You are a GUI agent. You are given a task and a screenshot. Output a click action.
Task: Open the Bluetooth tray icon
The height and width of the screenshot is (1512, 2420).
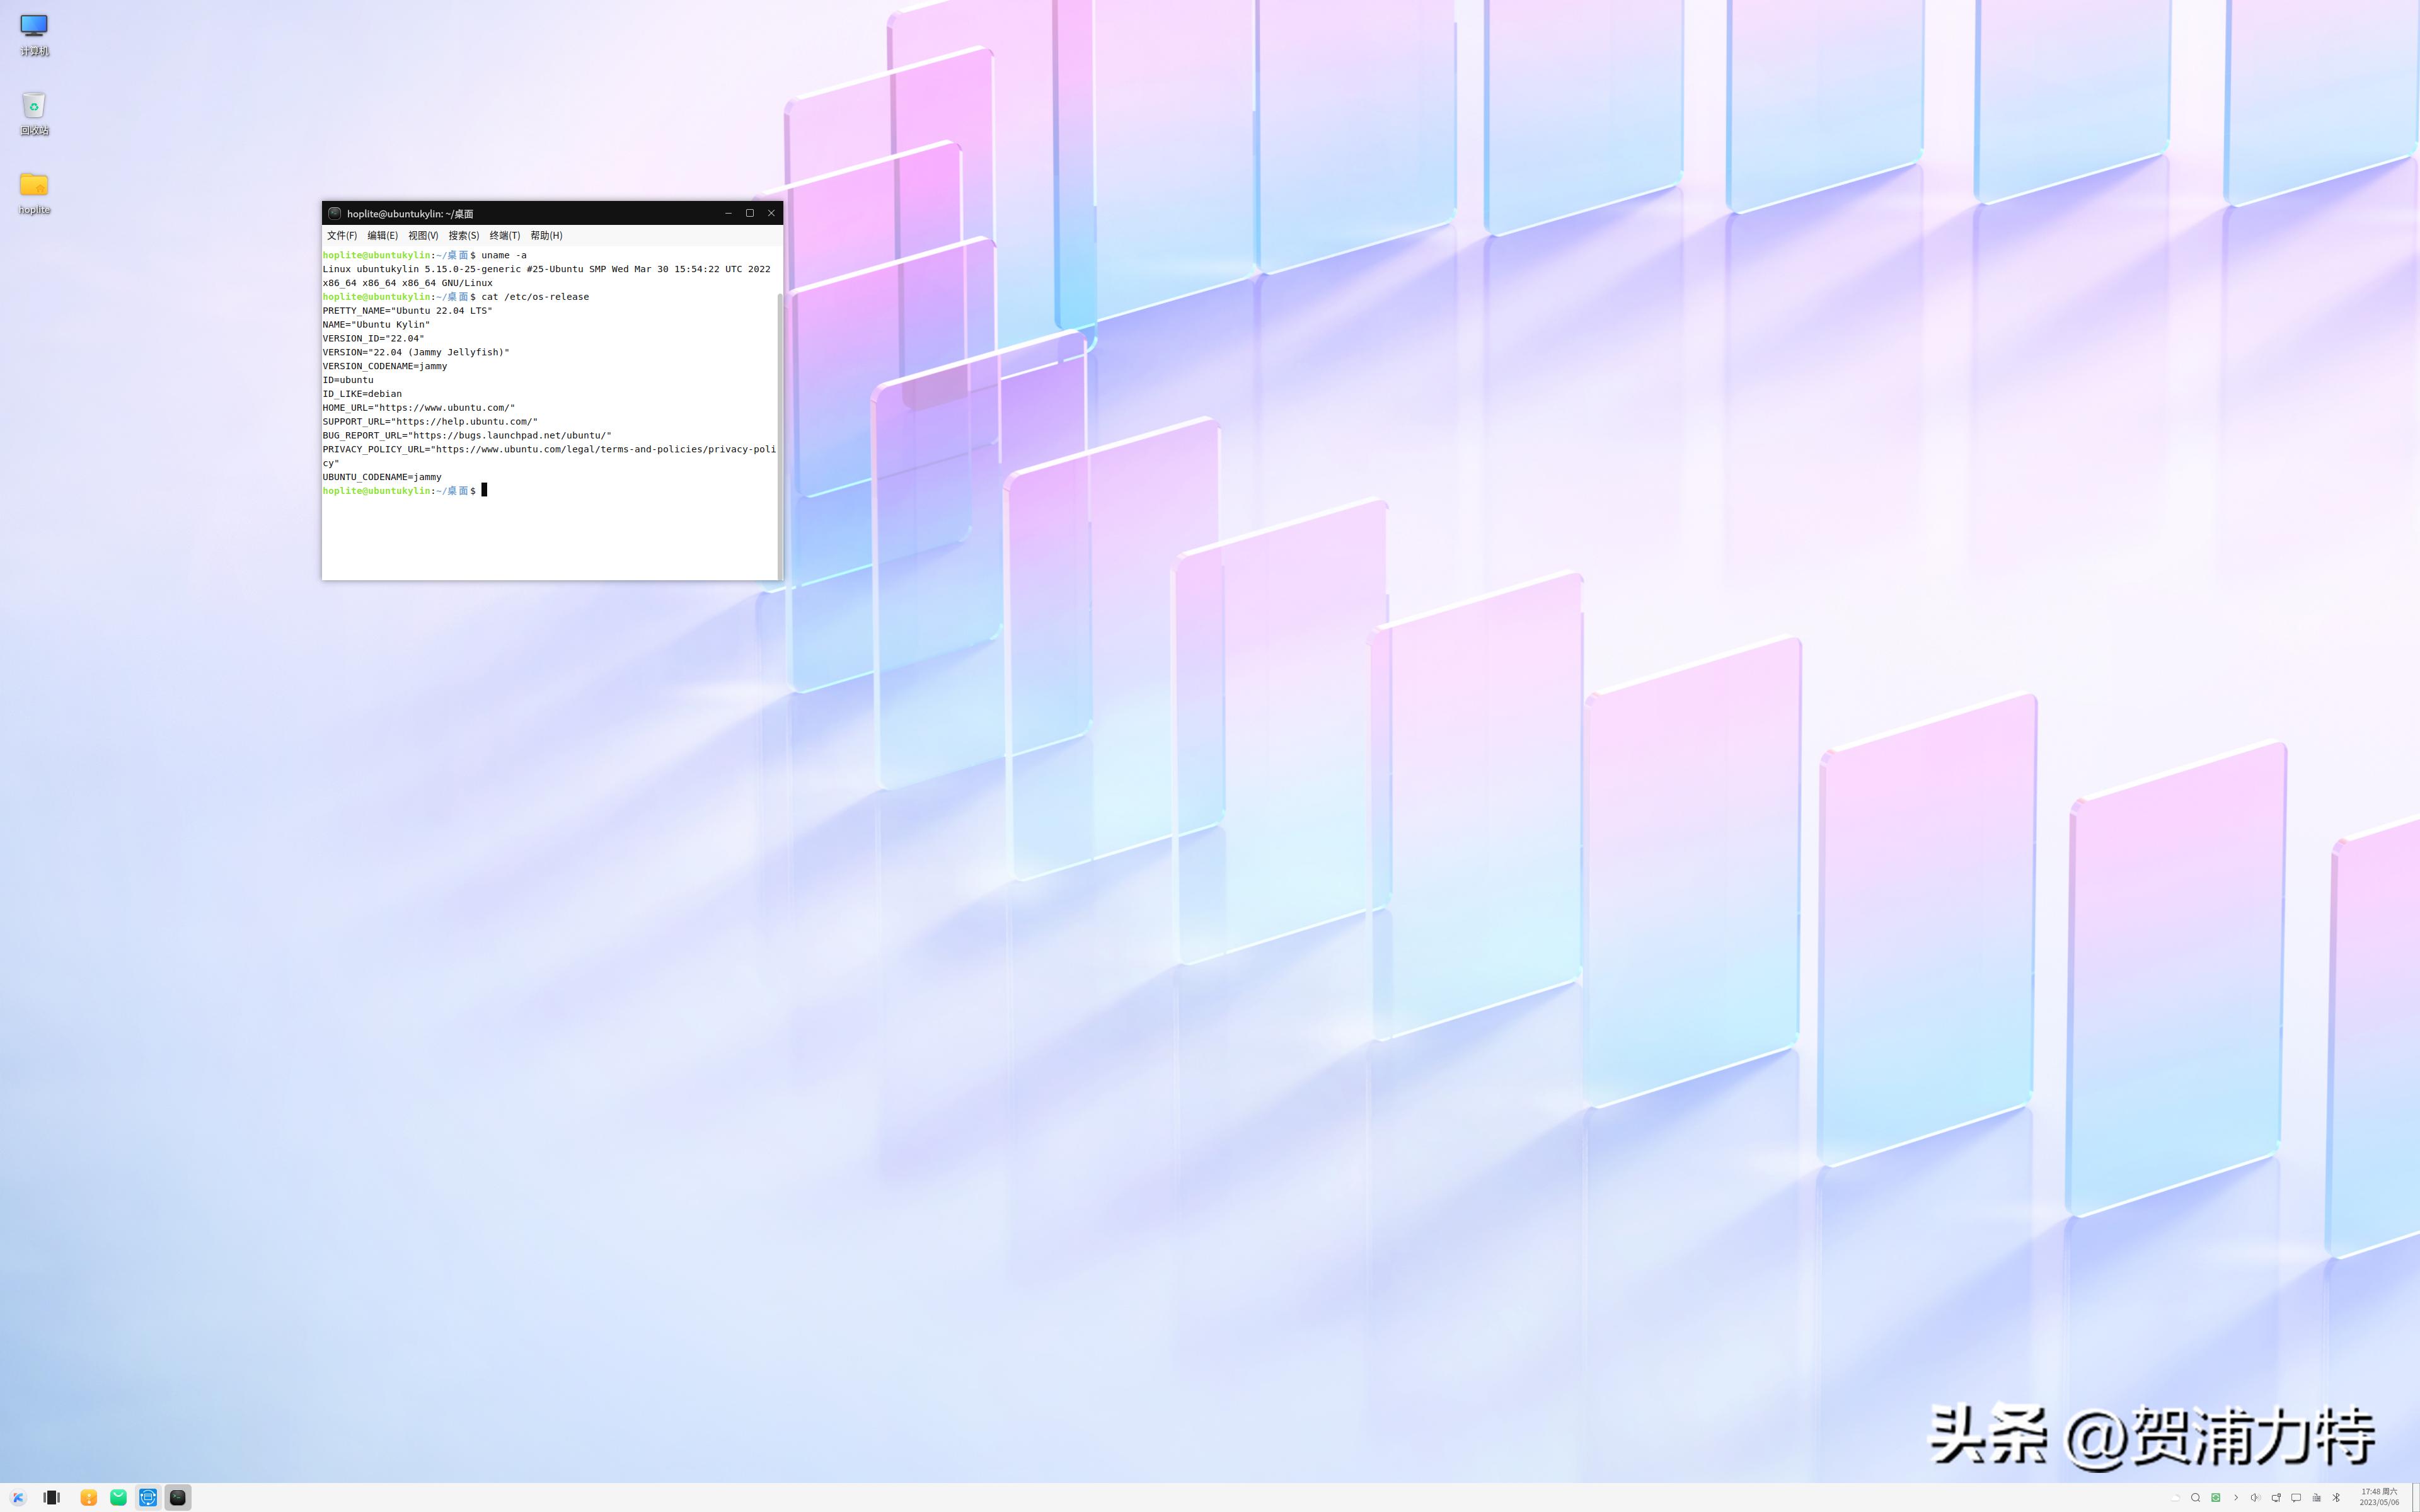(x=2336, y=1498)
